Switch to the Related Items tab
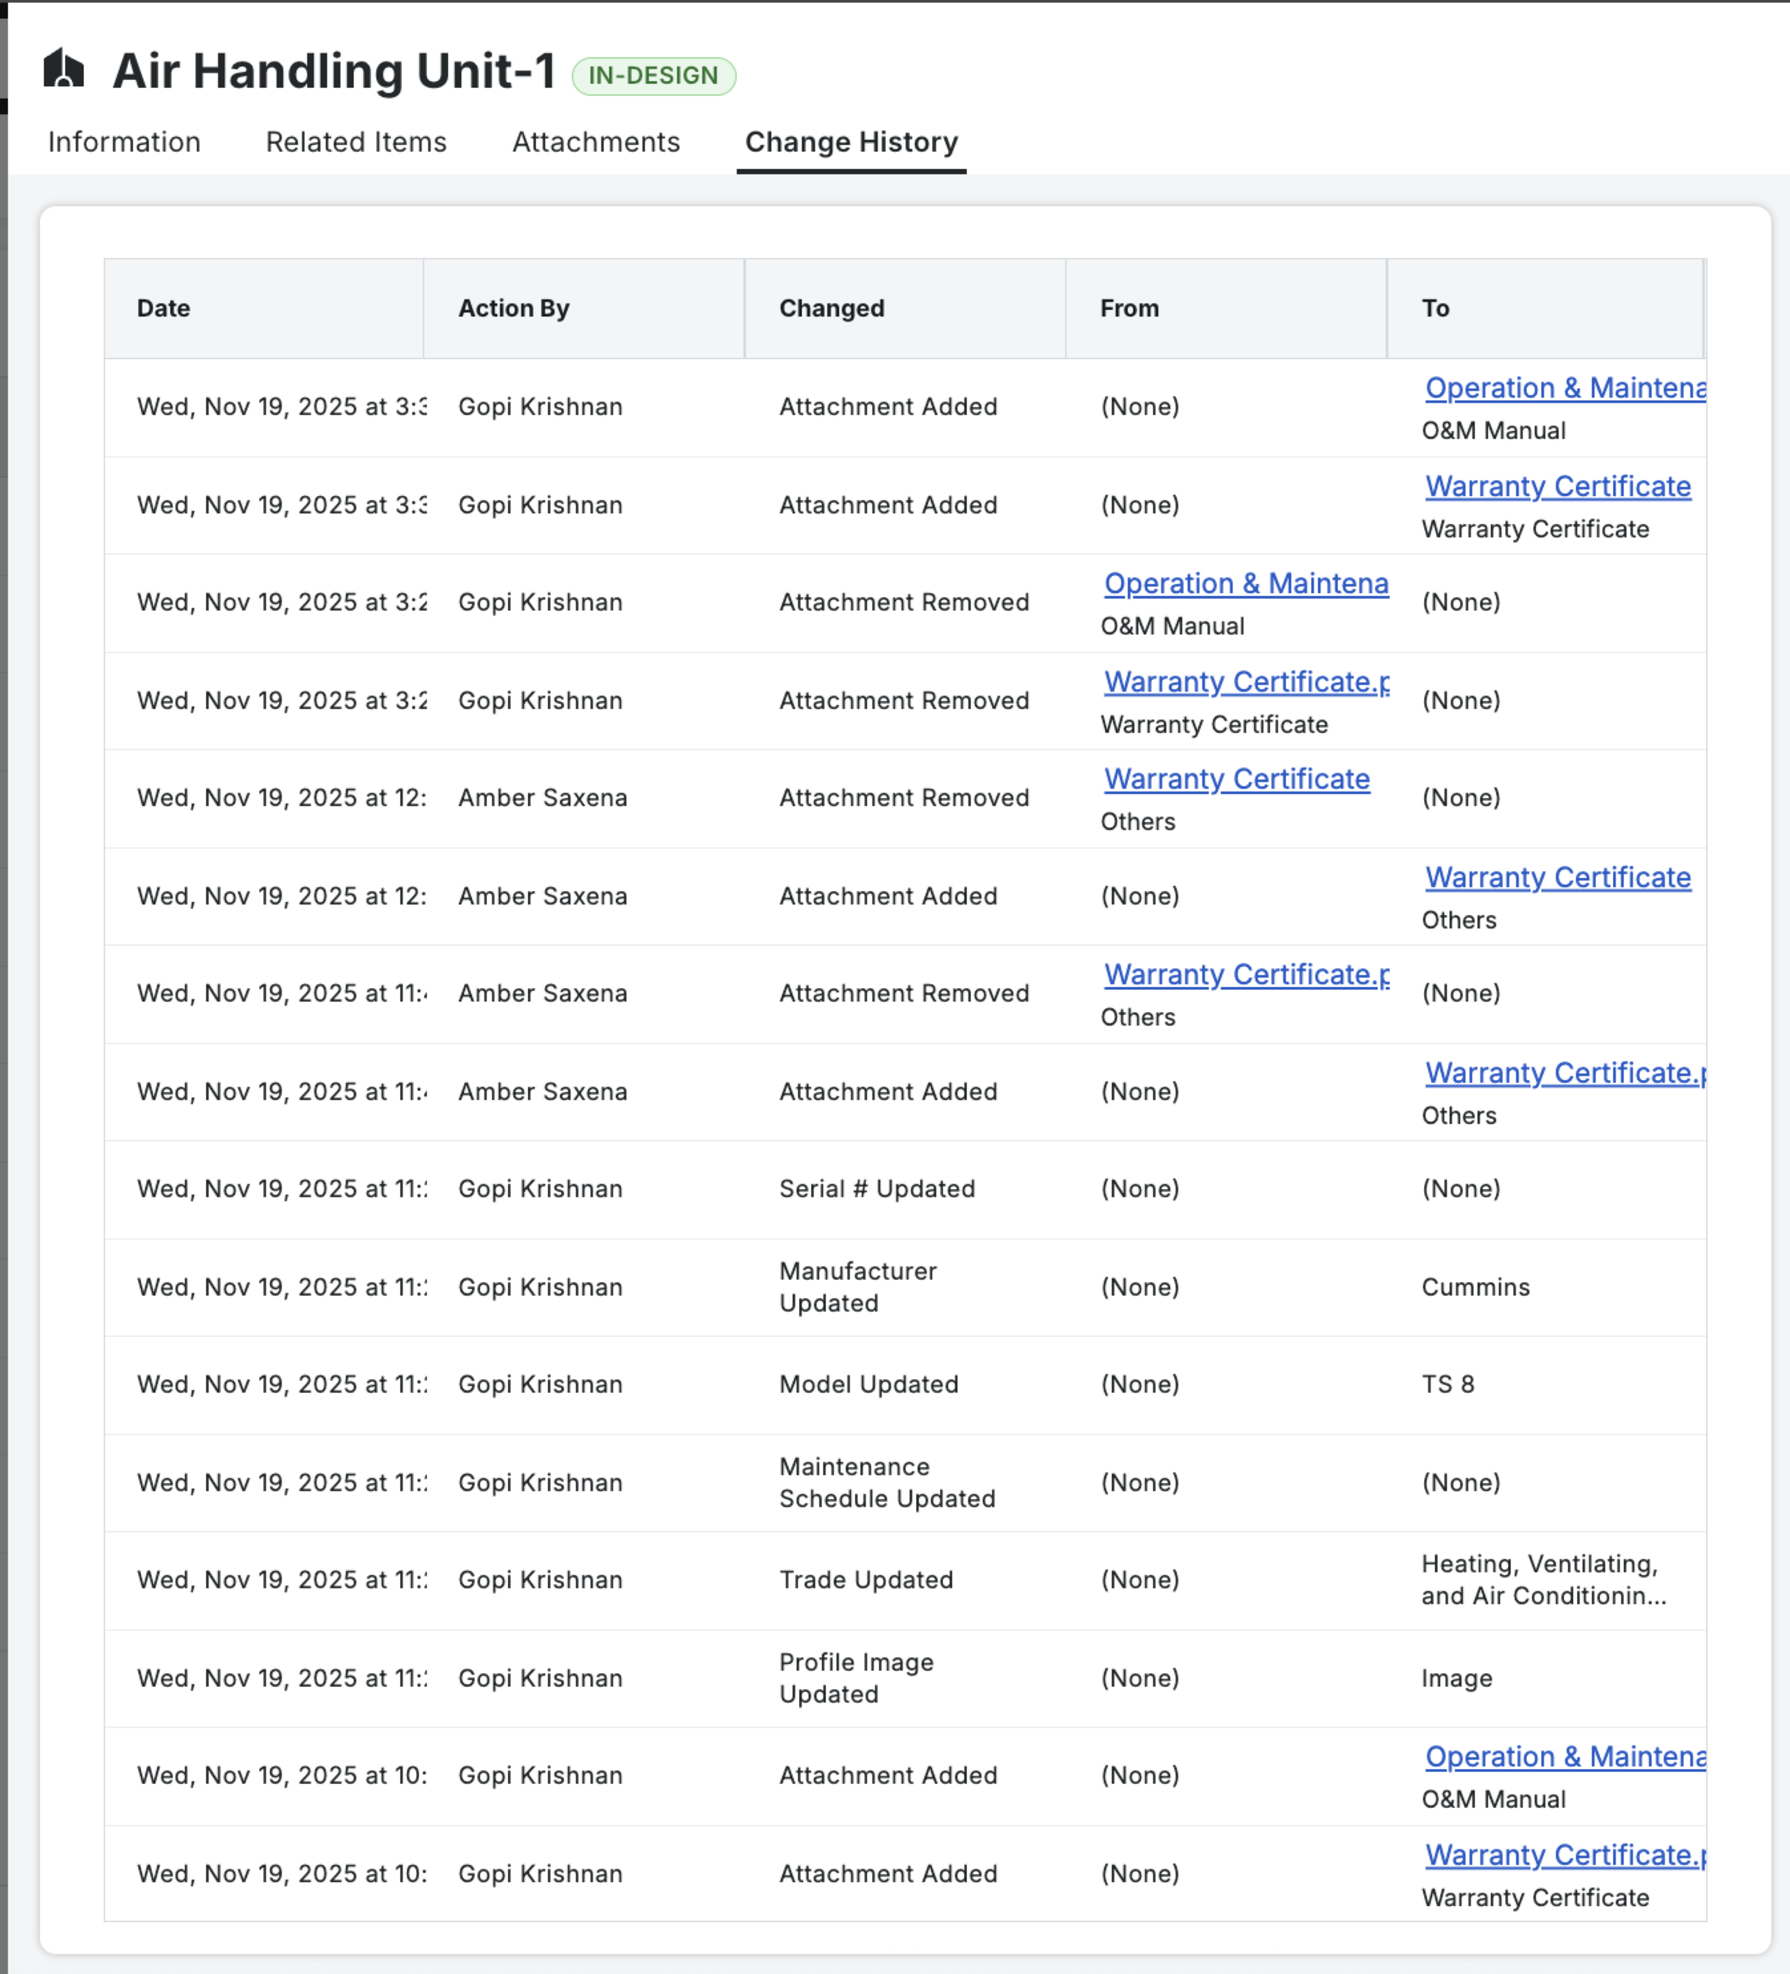Image resolution: width=1790 pixels, height=1974 pixels. pos(356,142)
